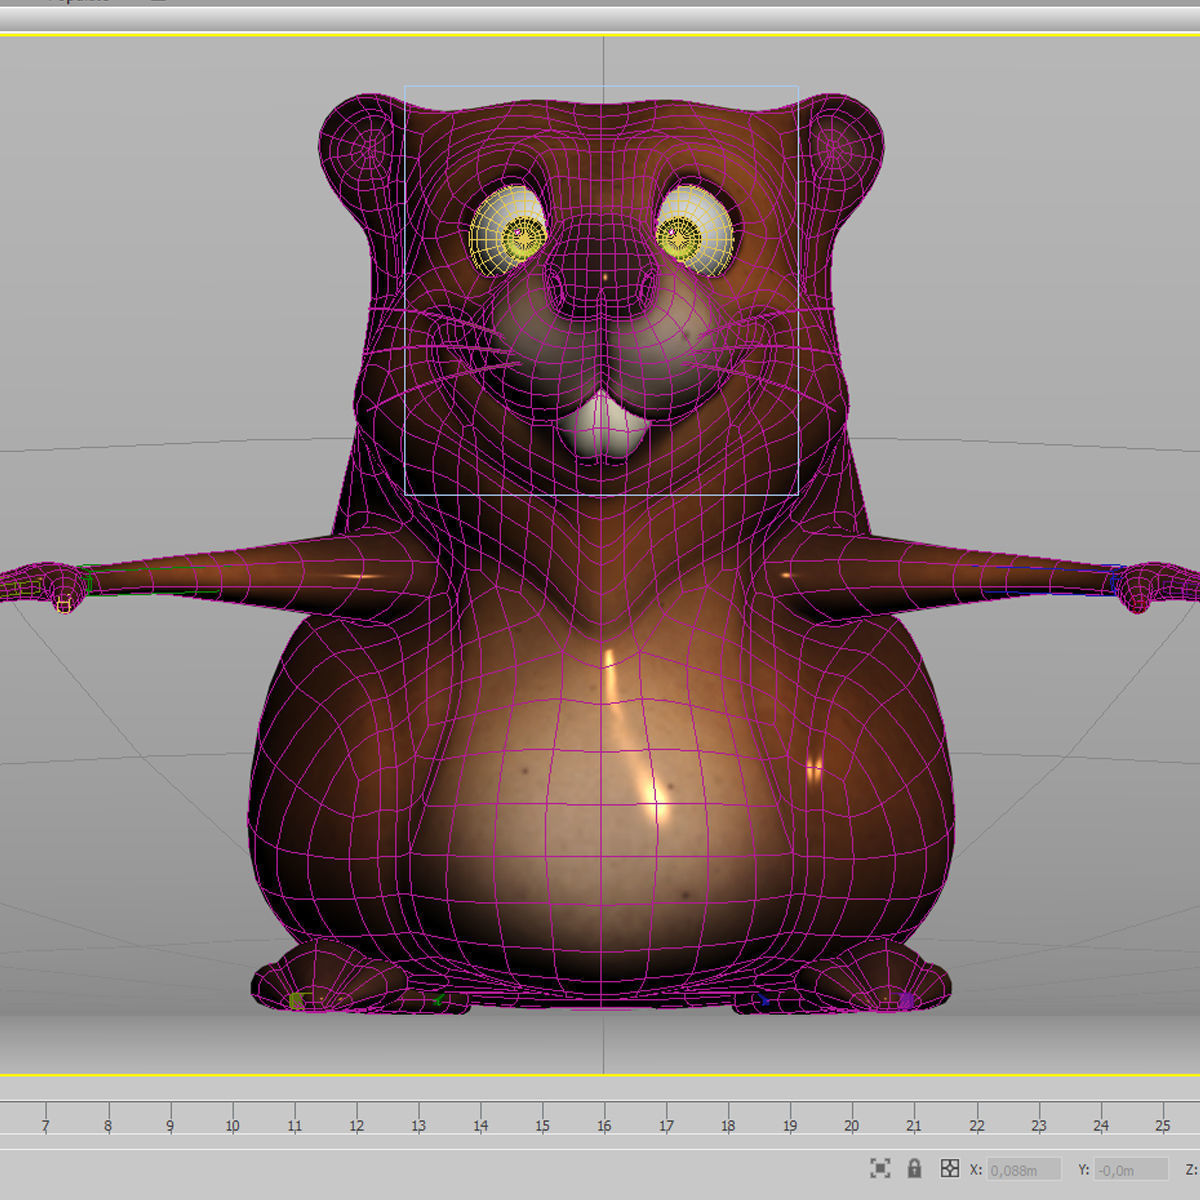Click the X coordinate field showing 0,088m
Screen dimensions: 1200x1200
[1024, 1169]
